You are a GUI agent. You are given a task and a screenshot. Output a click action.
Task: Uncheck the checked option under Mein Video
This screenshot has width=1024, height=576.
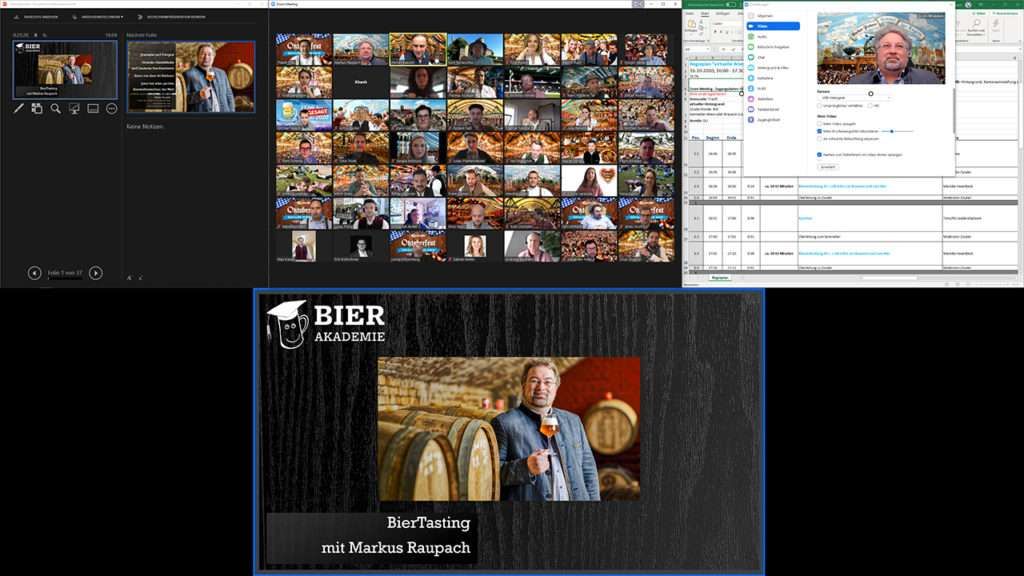click(x=820, y=131)
